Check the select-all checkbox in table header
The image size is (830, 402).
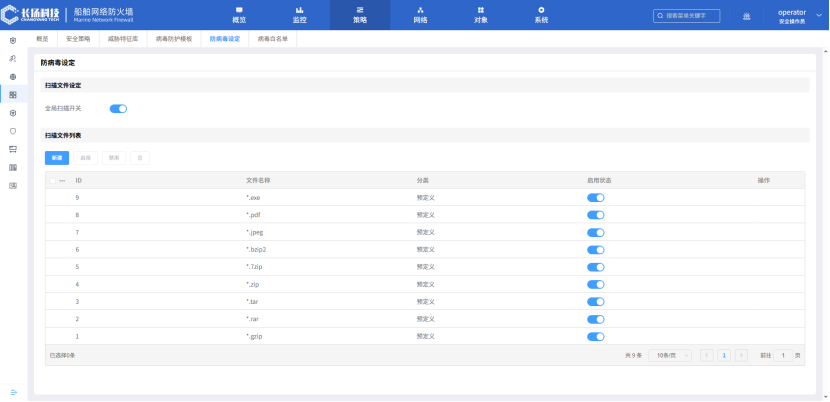coord(53,180)
